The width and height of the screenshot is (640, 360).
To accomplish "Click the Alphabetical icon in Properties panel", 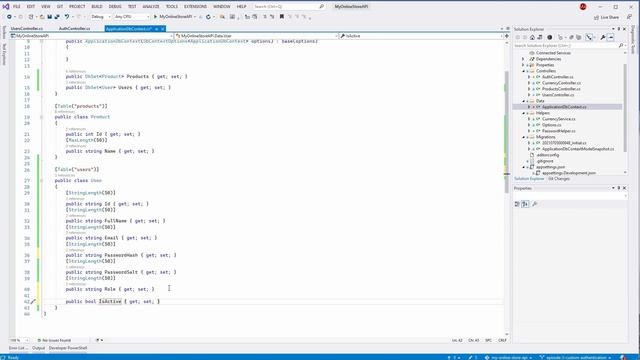I will [x=525, y=204].
